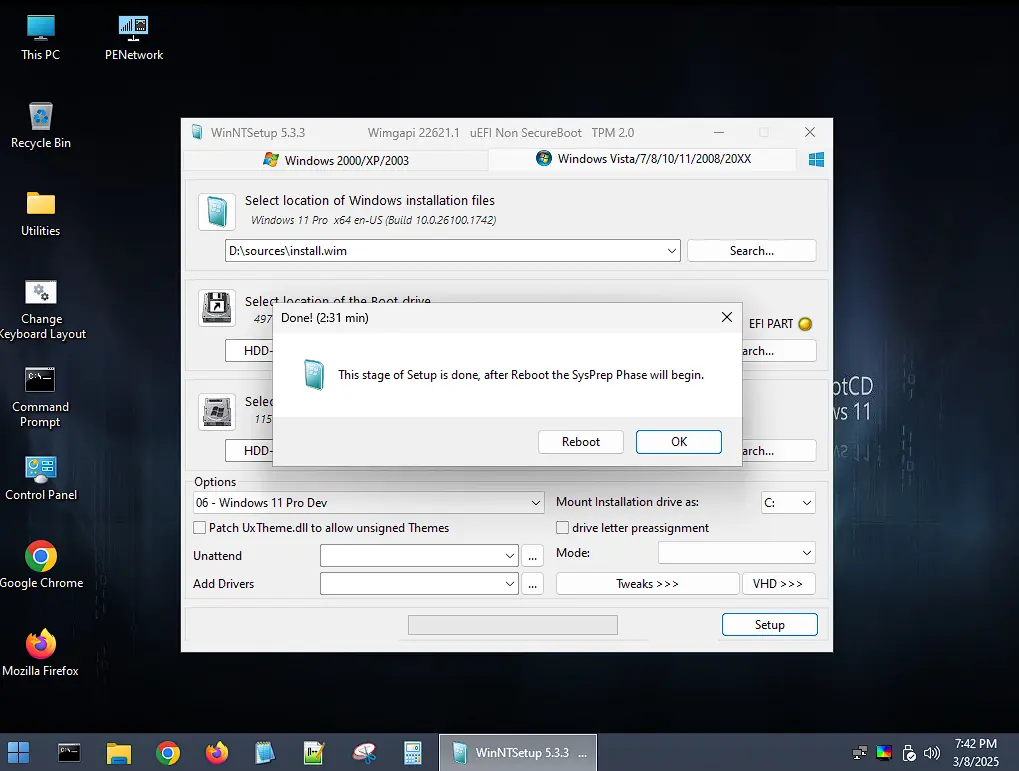Open File Explorer from the taskbar
The width and height of the screenshot is (1019, 771).
119,753
